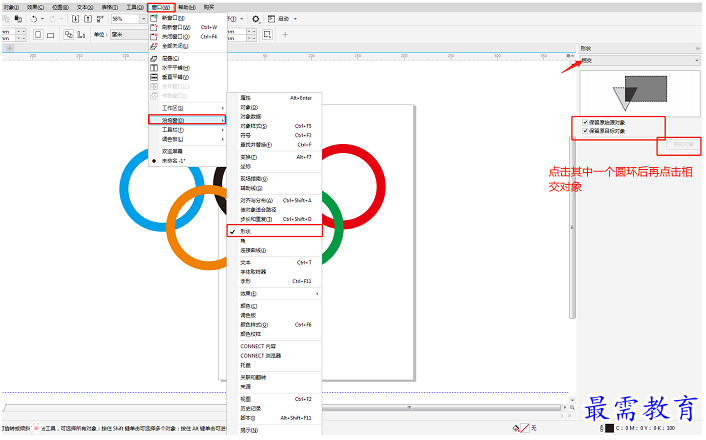Click the 58% zoom level input field
The width and height of the screenshot is (706, 440).
(125, 19)
